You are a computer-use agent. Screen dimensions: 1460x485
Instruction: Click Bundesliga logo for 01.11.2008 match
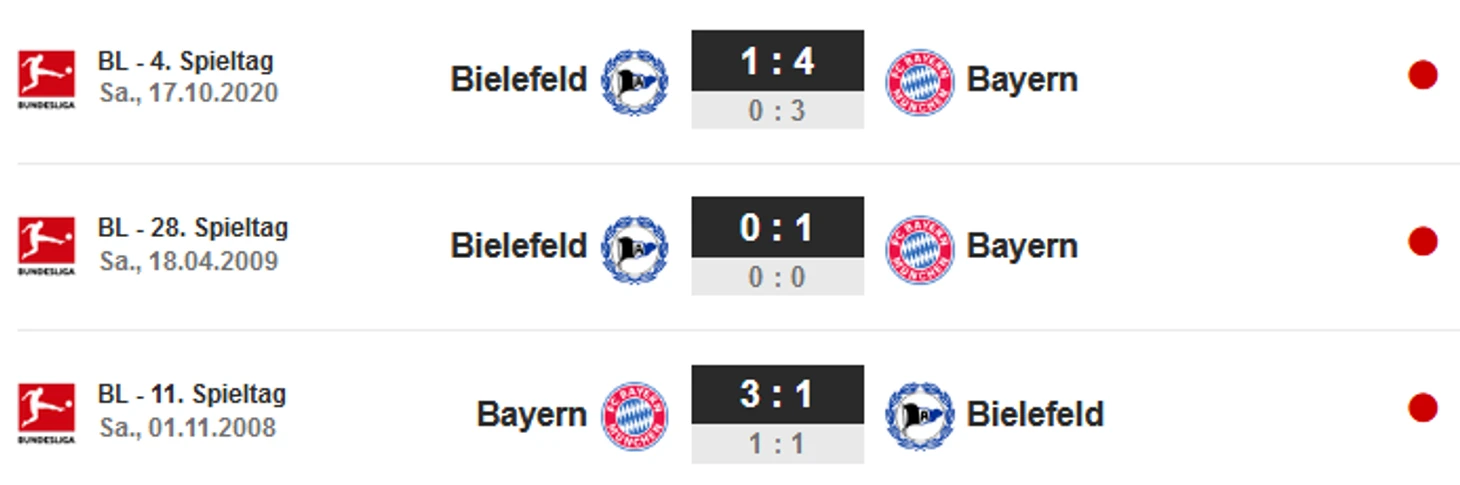[x=46, y=412]
